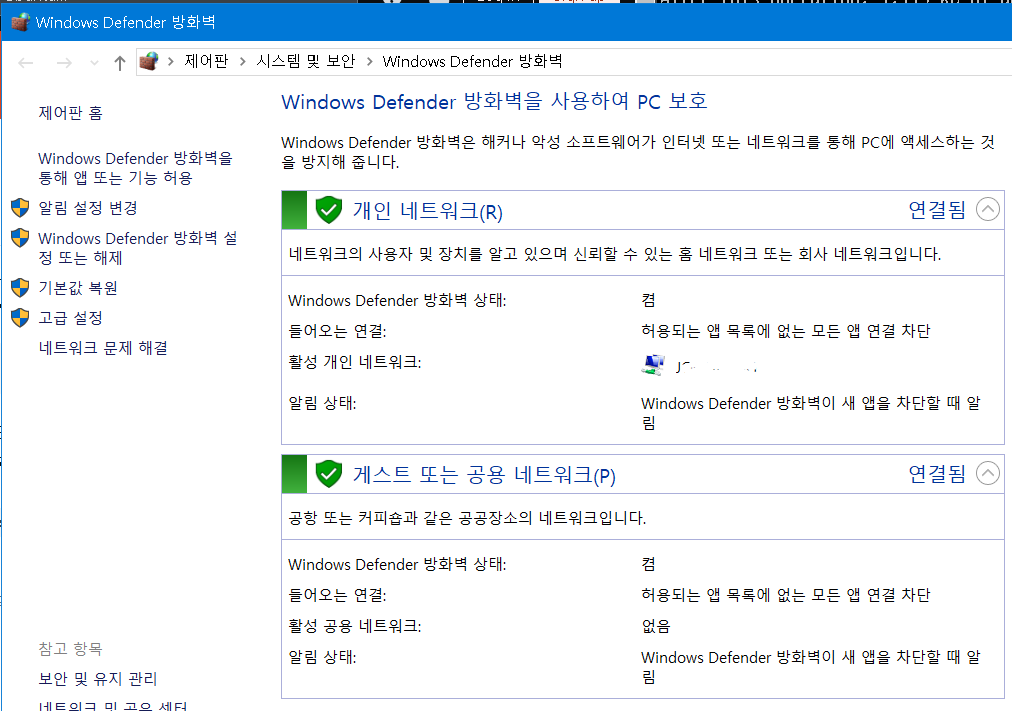1012x711 pixels.
Task: Click 알림 상태 label in 공용 네트워크 section
Action: point(322,657)
